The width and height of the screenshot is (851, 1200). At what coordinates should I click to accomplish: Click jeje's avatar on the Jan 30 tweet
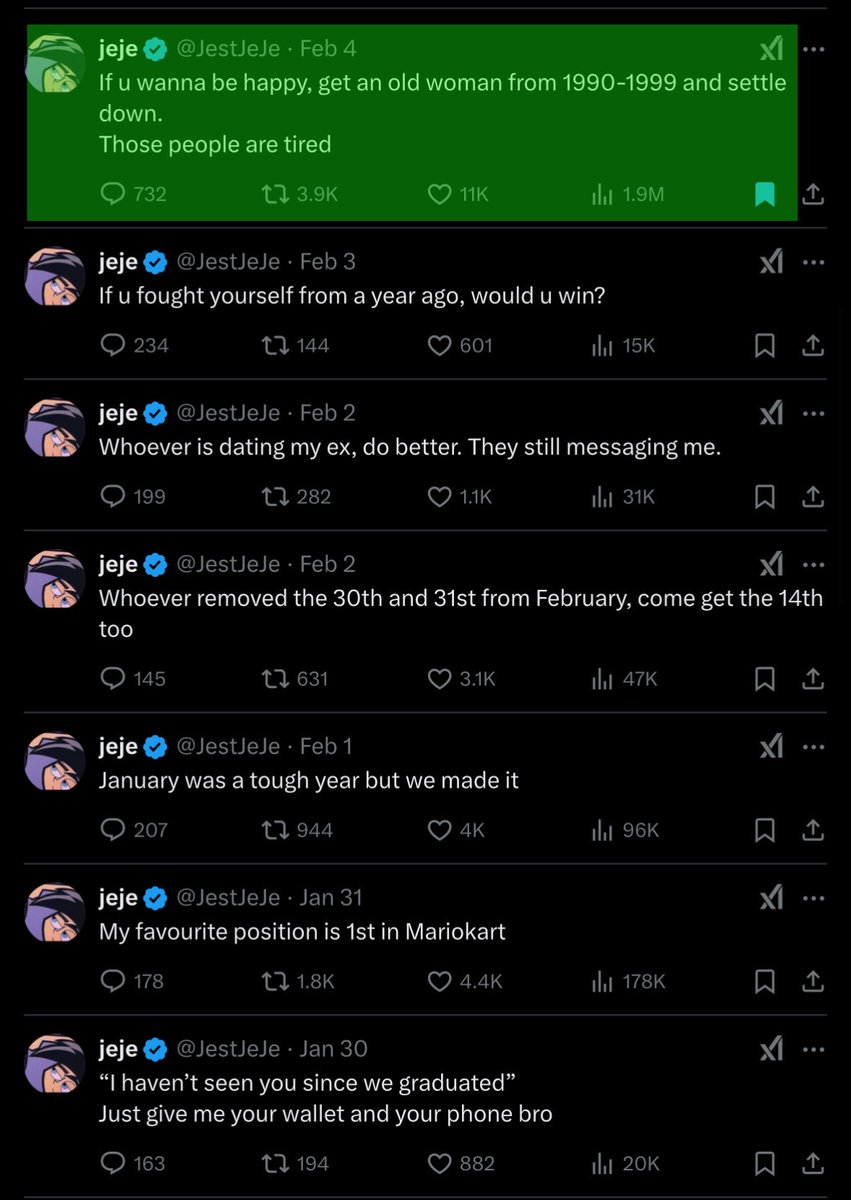[x=57, y=1062]
